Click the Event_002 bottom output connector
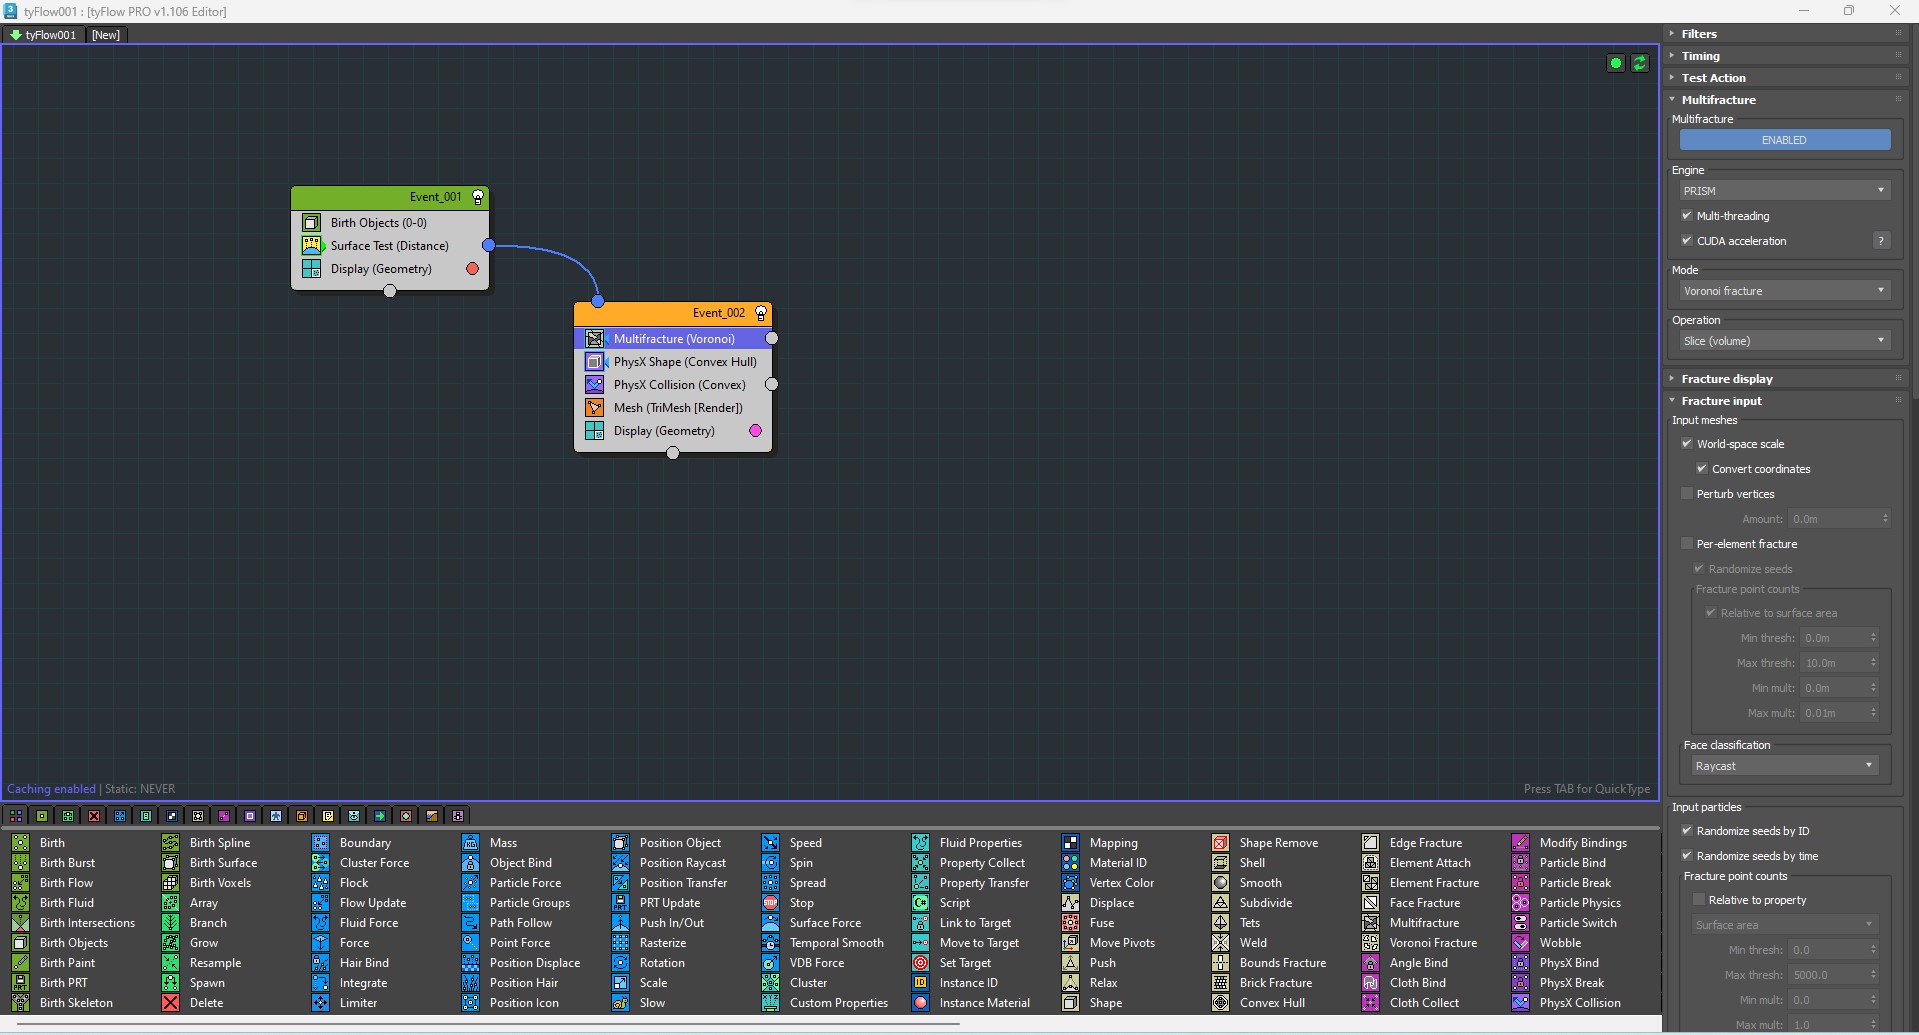1919x1035 pixels. (x=673, y=453)
